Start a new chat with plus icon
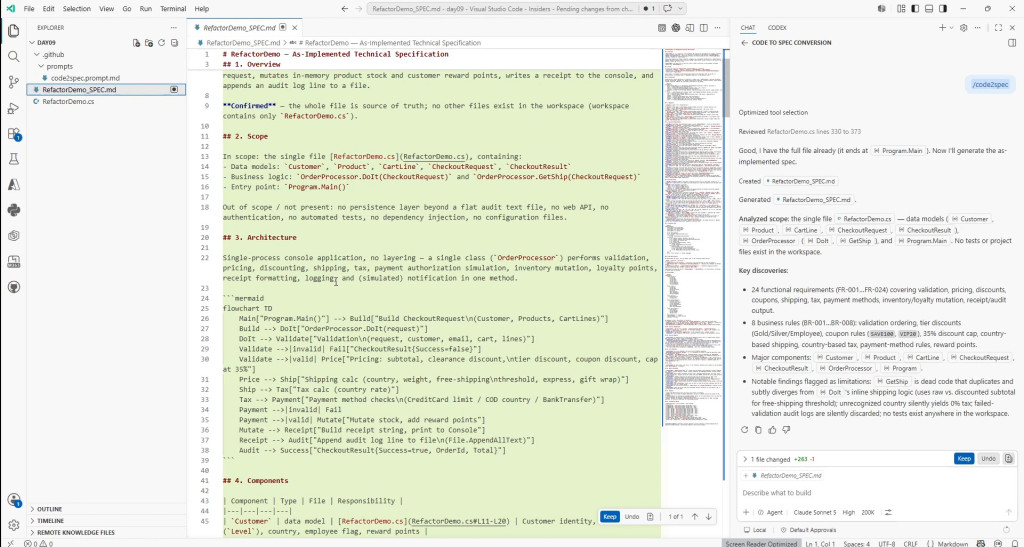The image size is (1024, 547). tap(942, 27)
